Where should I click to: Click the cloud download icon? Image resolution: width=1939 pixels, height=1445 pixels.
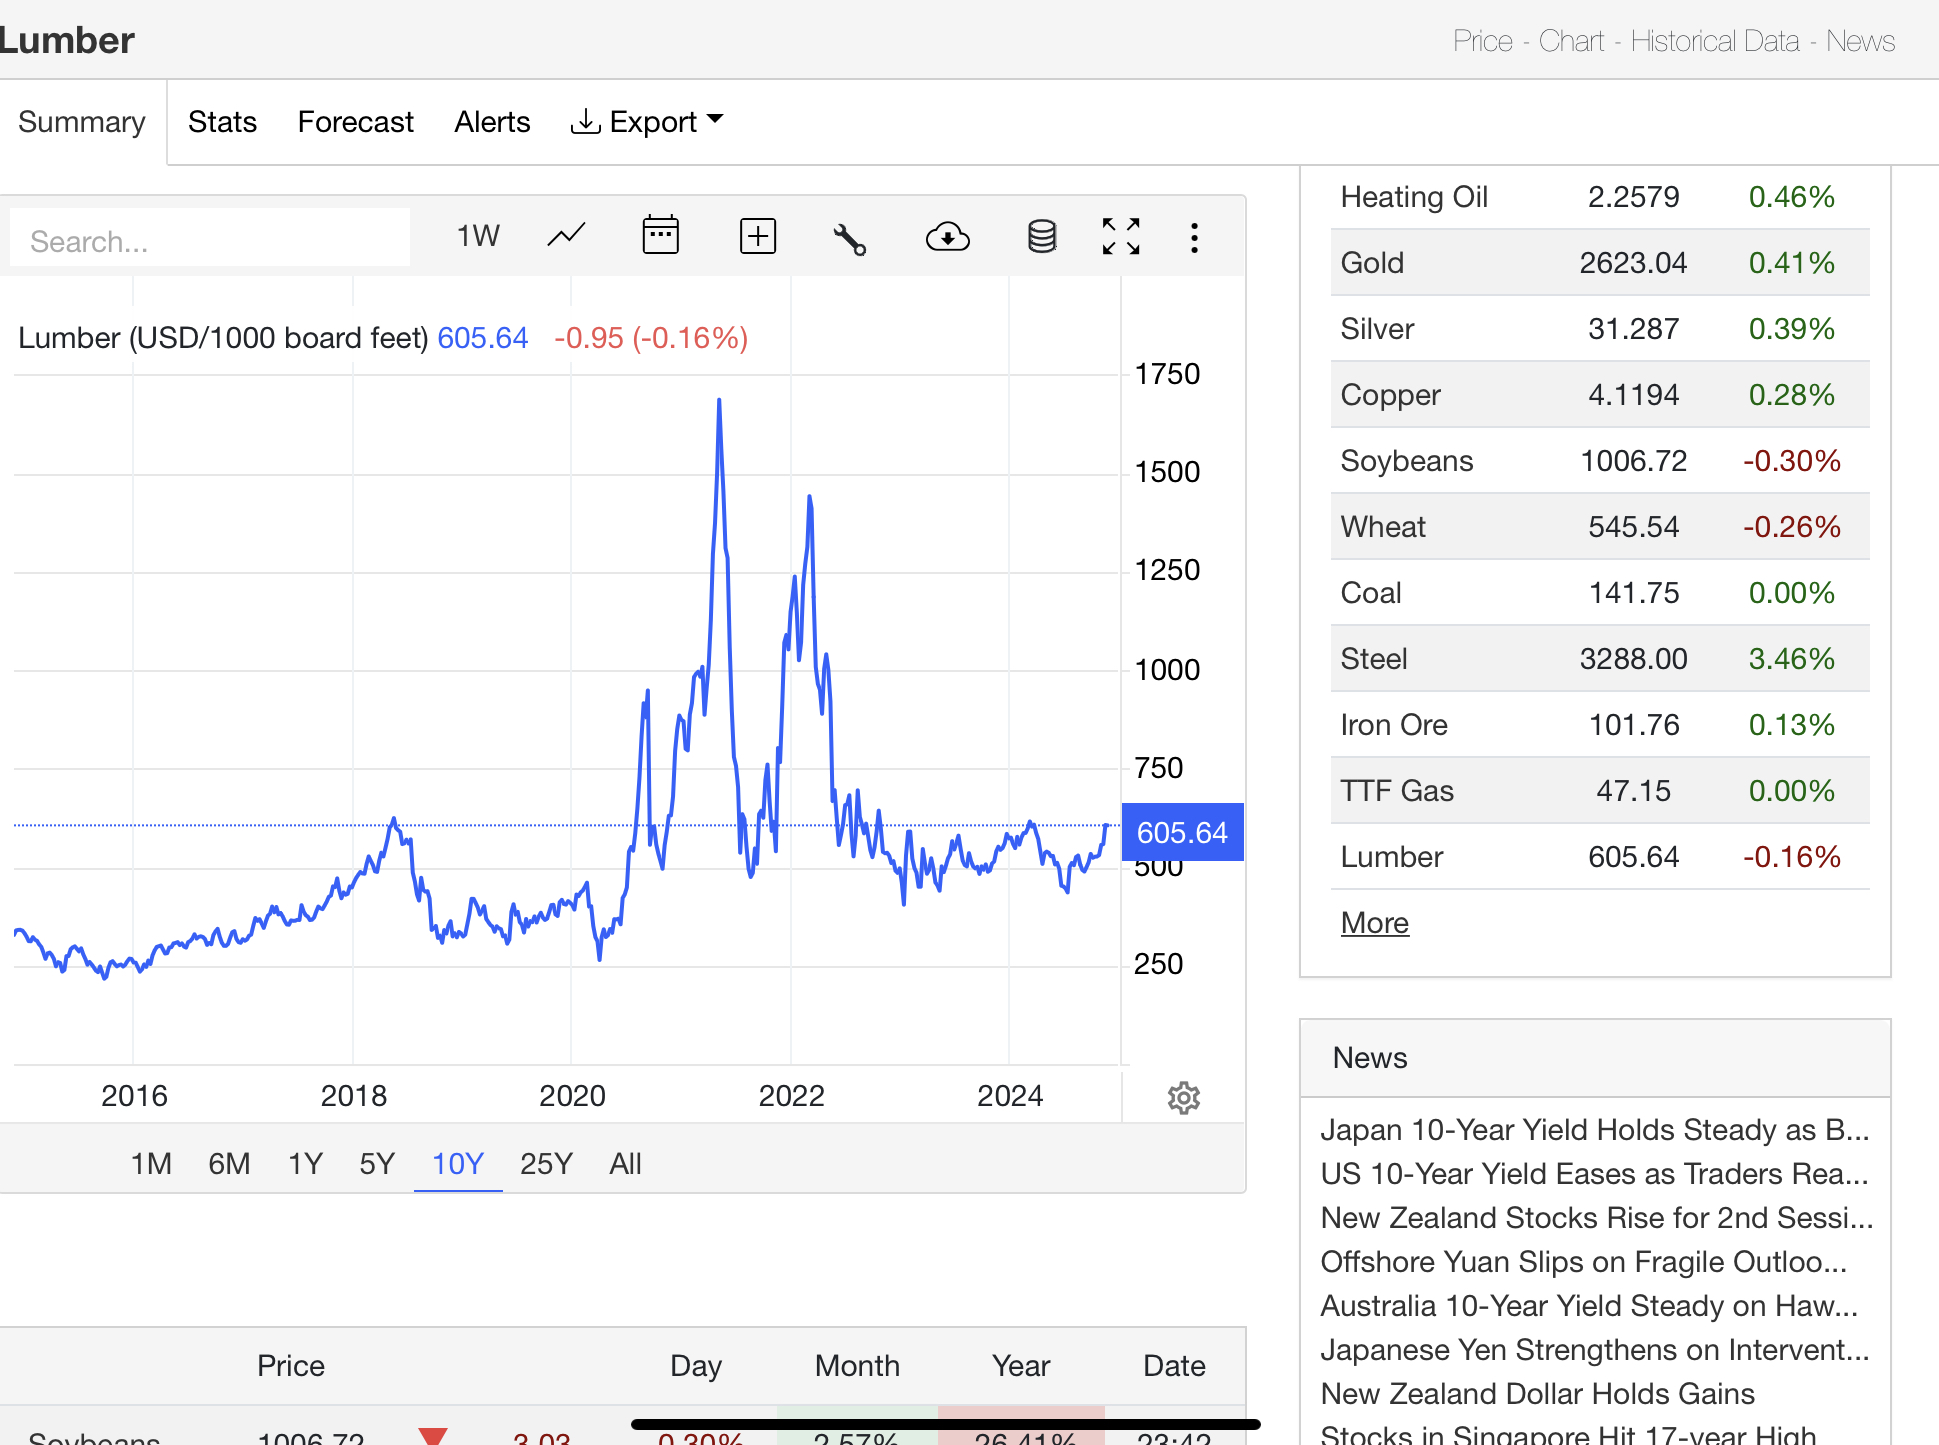947,237
